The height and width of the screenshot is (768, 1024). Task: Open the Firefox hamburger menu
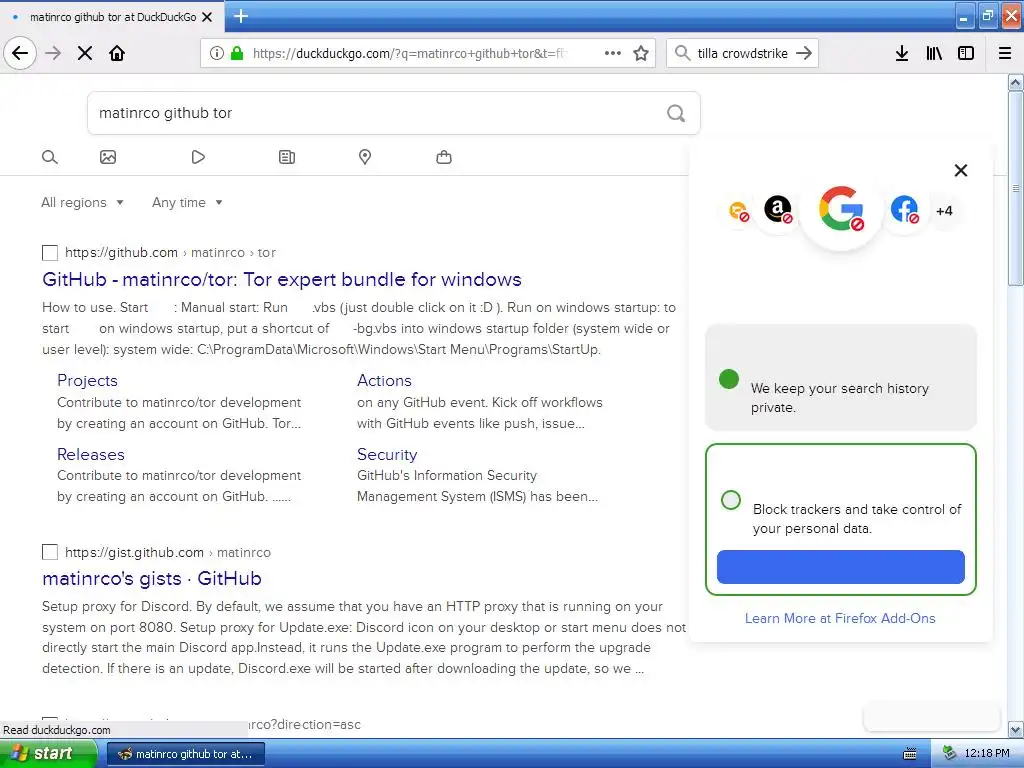tap(1005, 53)
